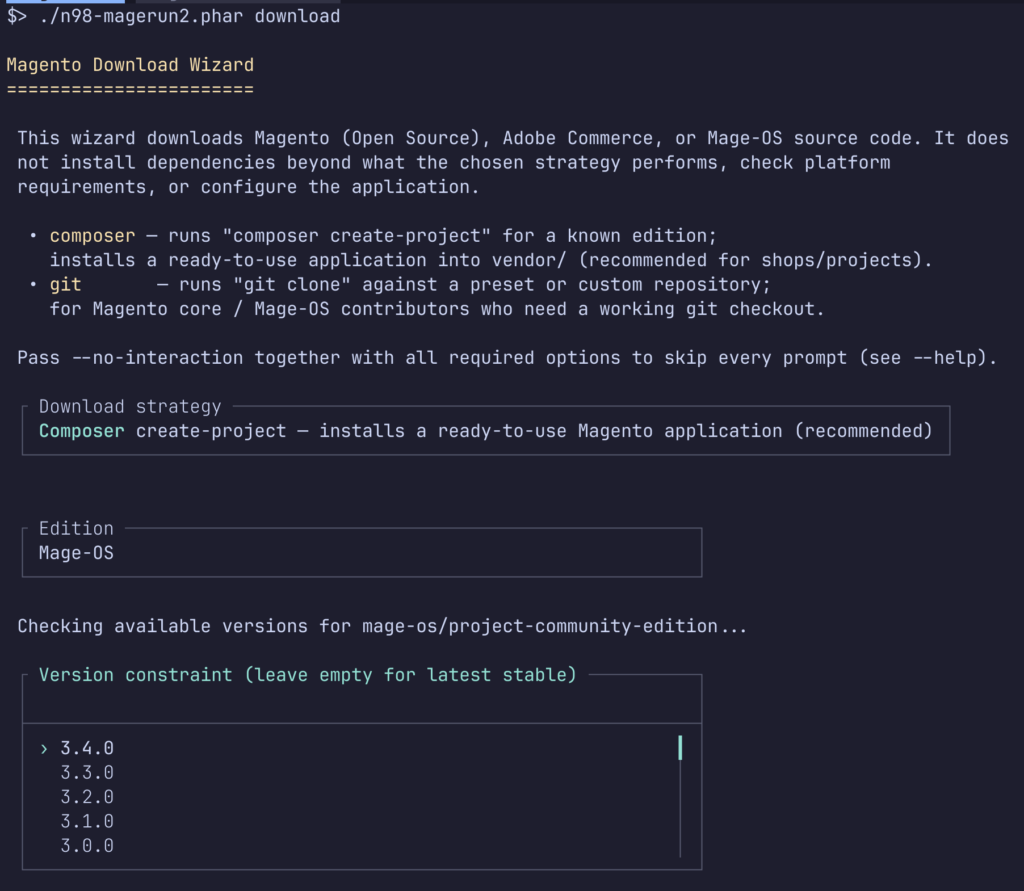Viewport: 1024px width, 891px height.
Task: Click the Composer create-project strategy value
Action: 485,431
